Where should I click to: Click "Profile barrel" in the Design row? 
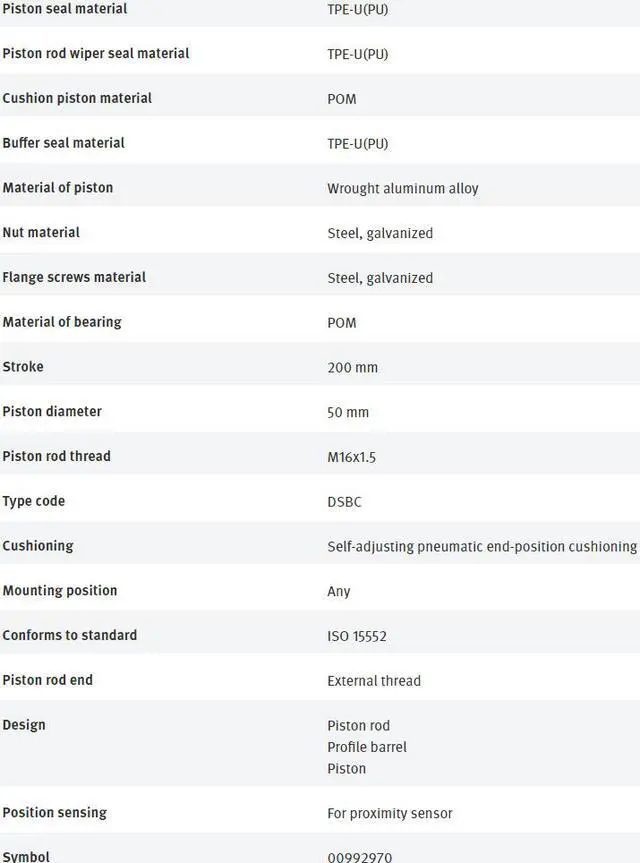pyautogui.click(x=367, y=747)
